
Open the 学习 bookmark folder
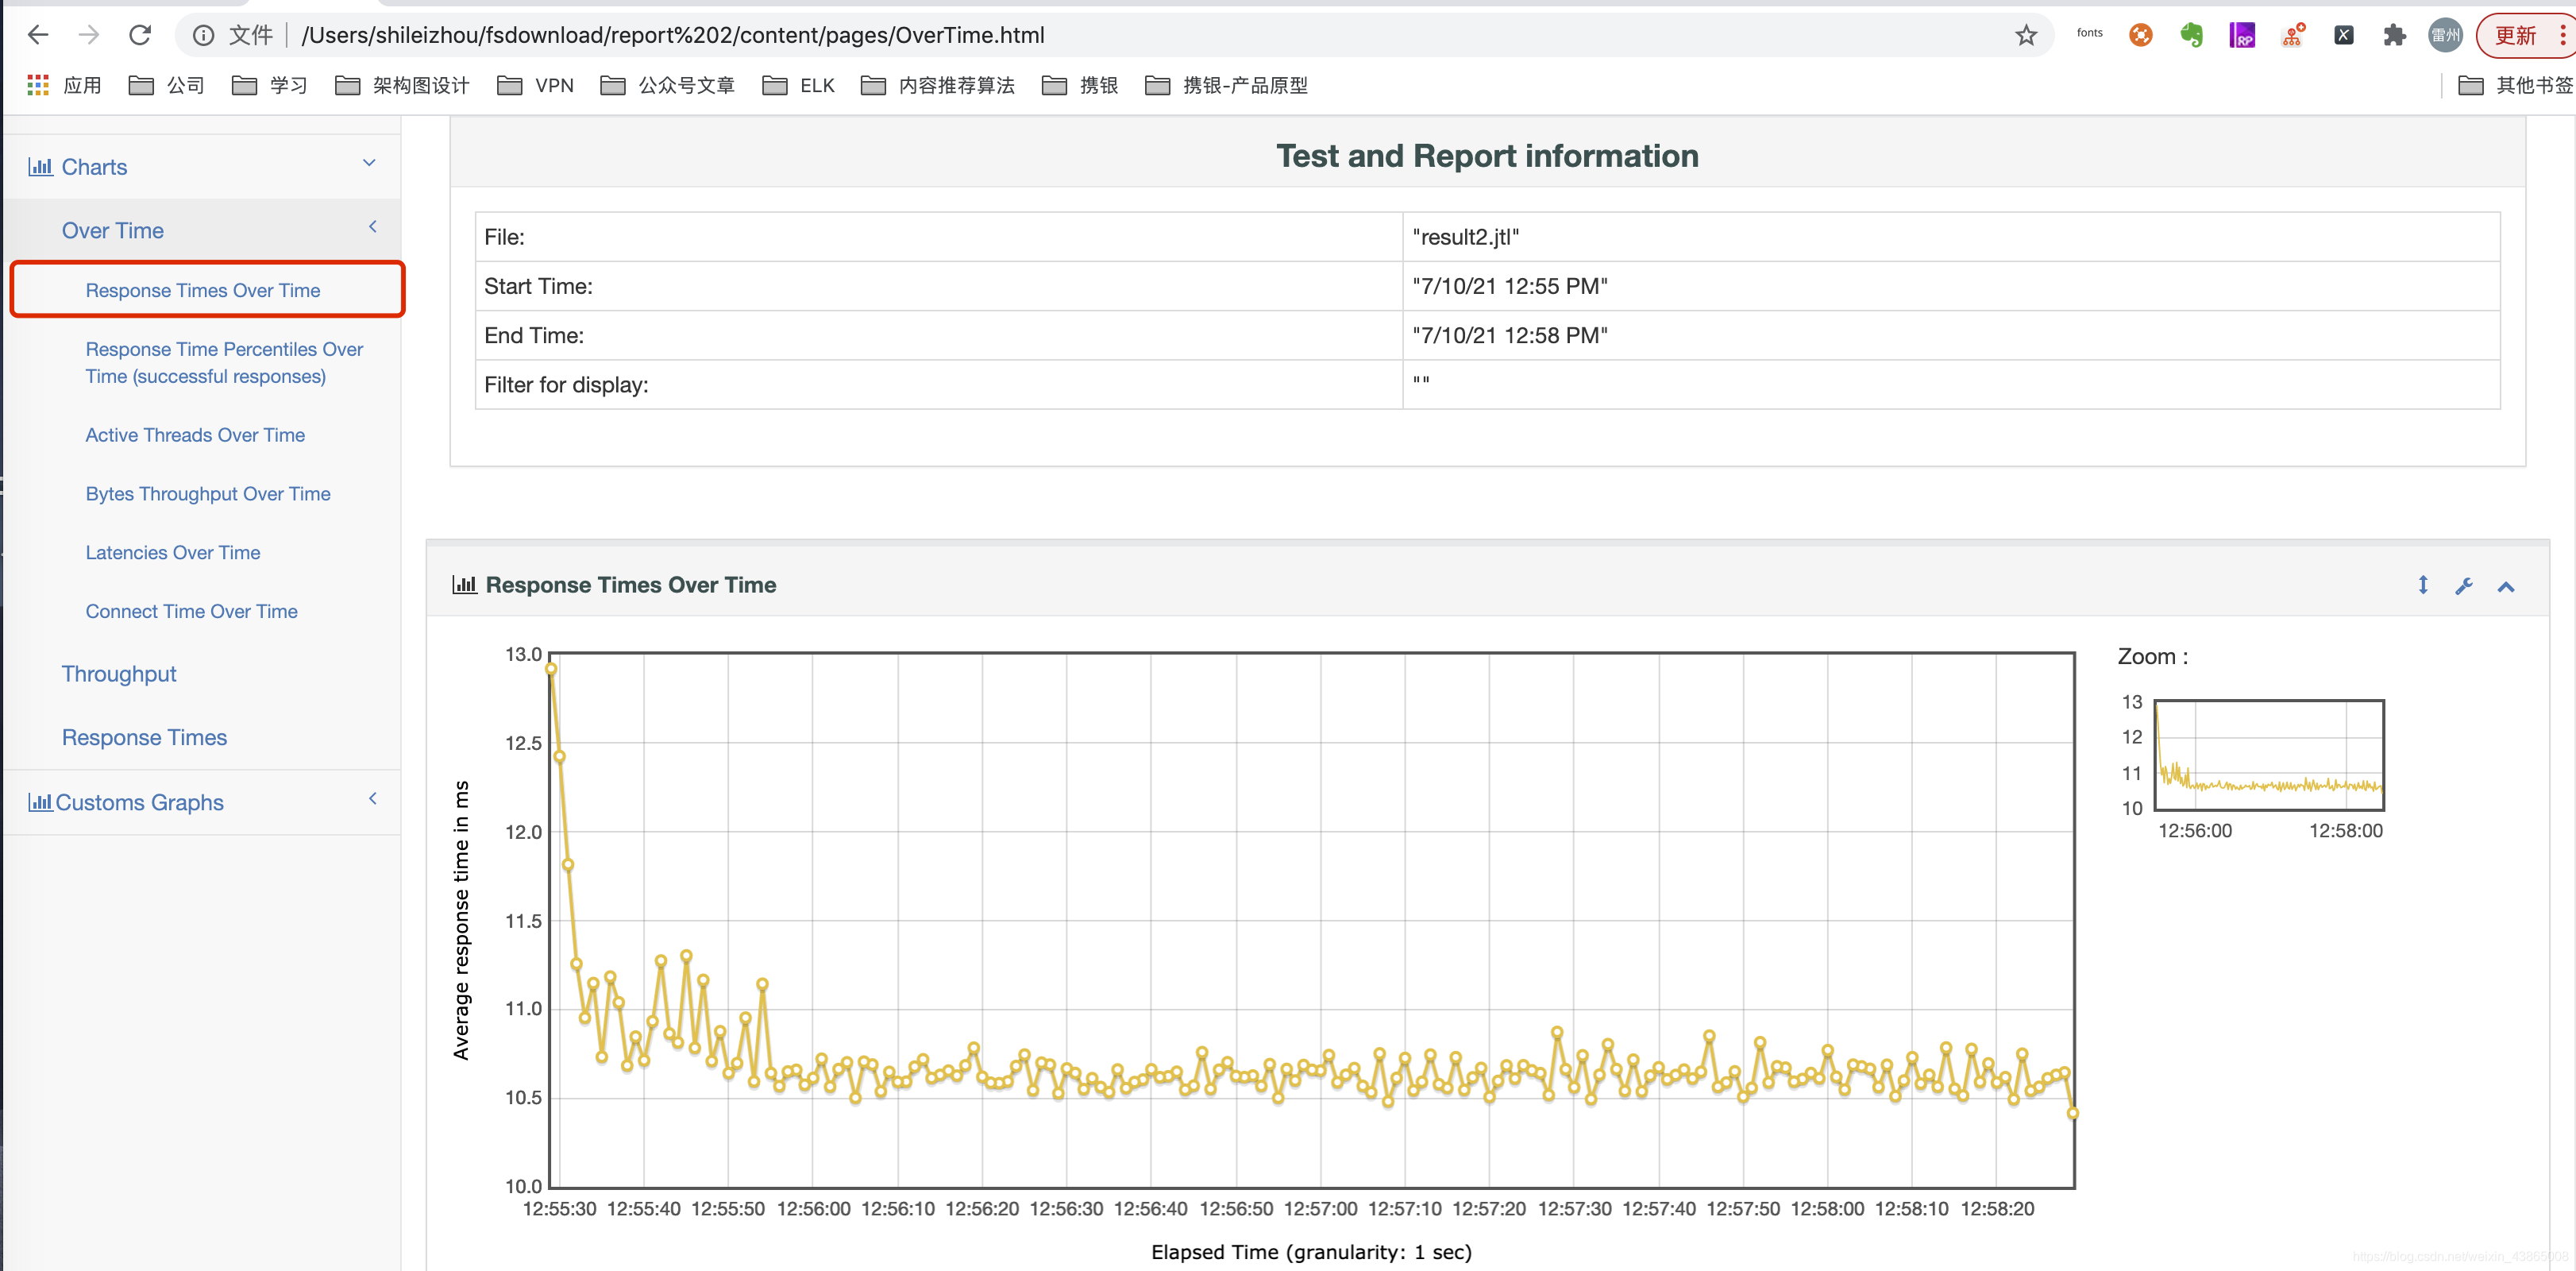[269, 85]
